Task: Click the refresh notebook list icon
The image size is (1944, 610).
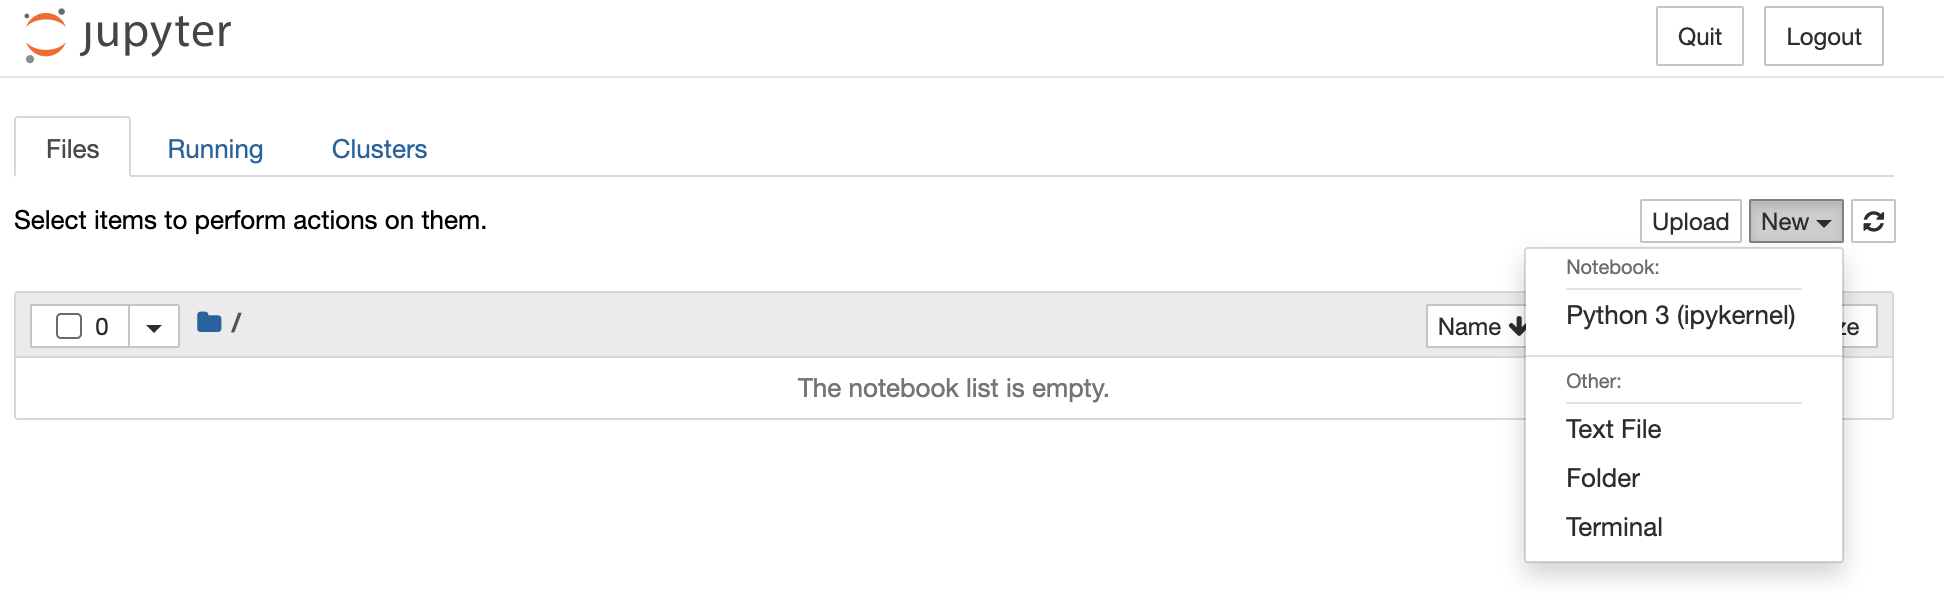Action: pos(1873,221)
